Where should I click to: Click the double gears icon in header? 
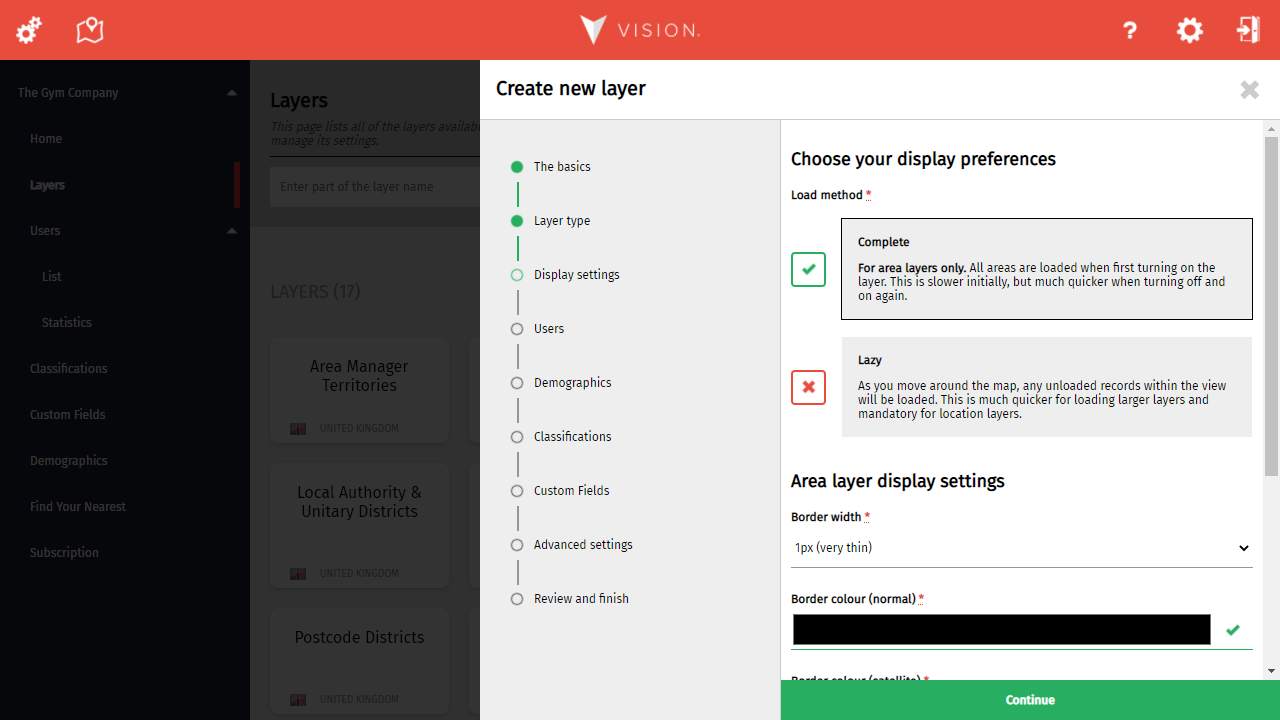click(29, 30)
